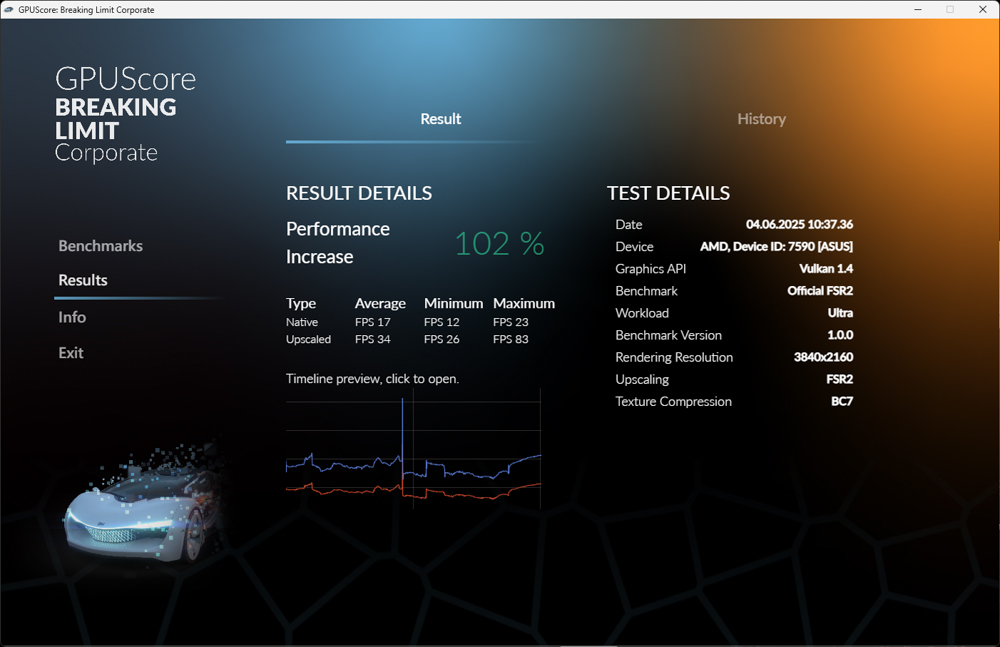Screen dimensions: 1000x647
Task: Open the Info page
Action: pos(72,317)
